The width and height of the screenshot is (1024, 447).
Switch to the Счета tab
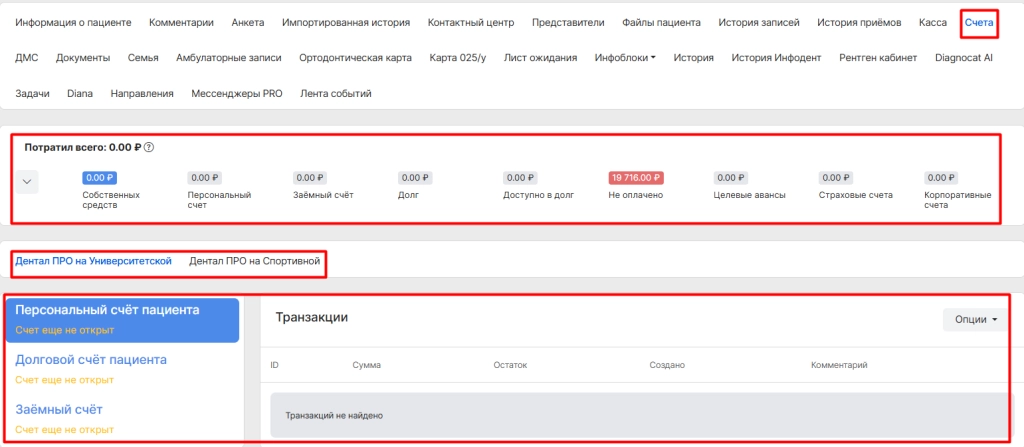[979, 22]
